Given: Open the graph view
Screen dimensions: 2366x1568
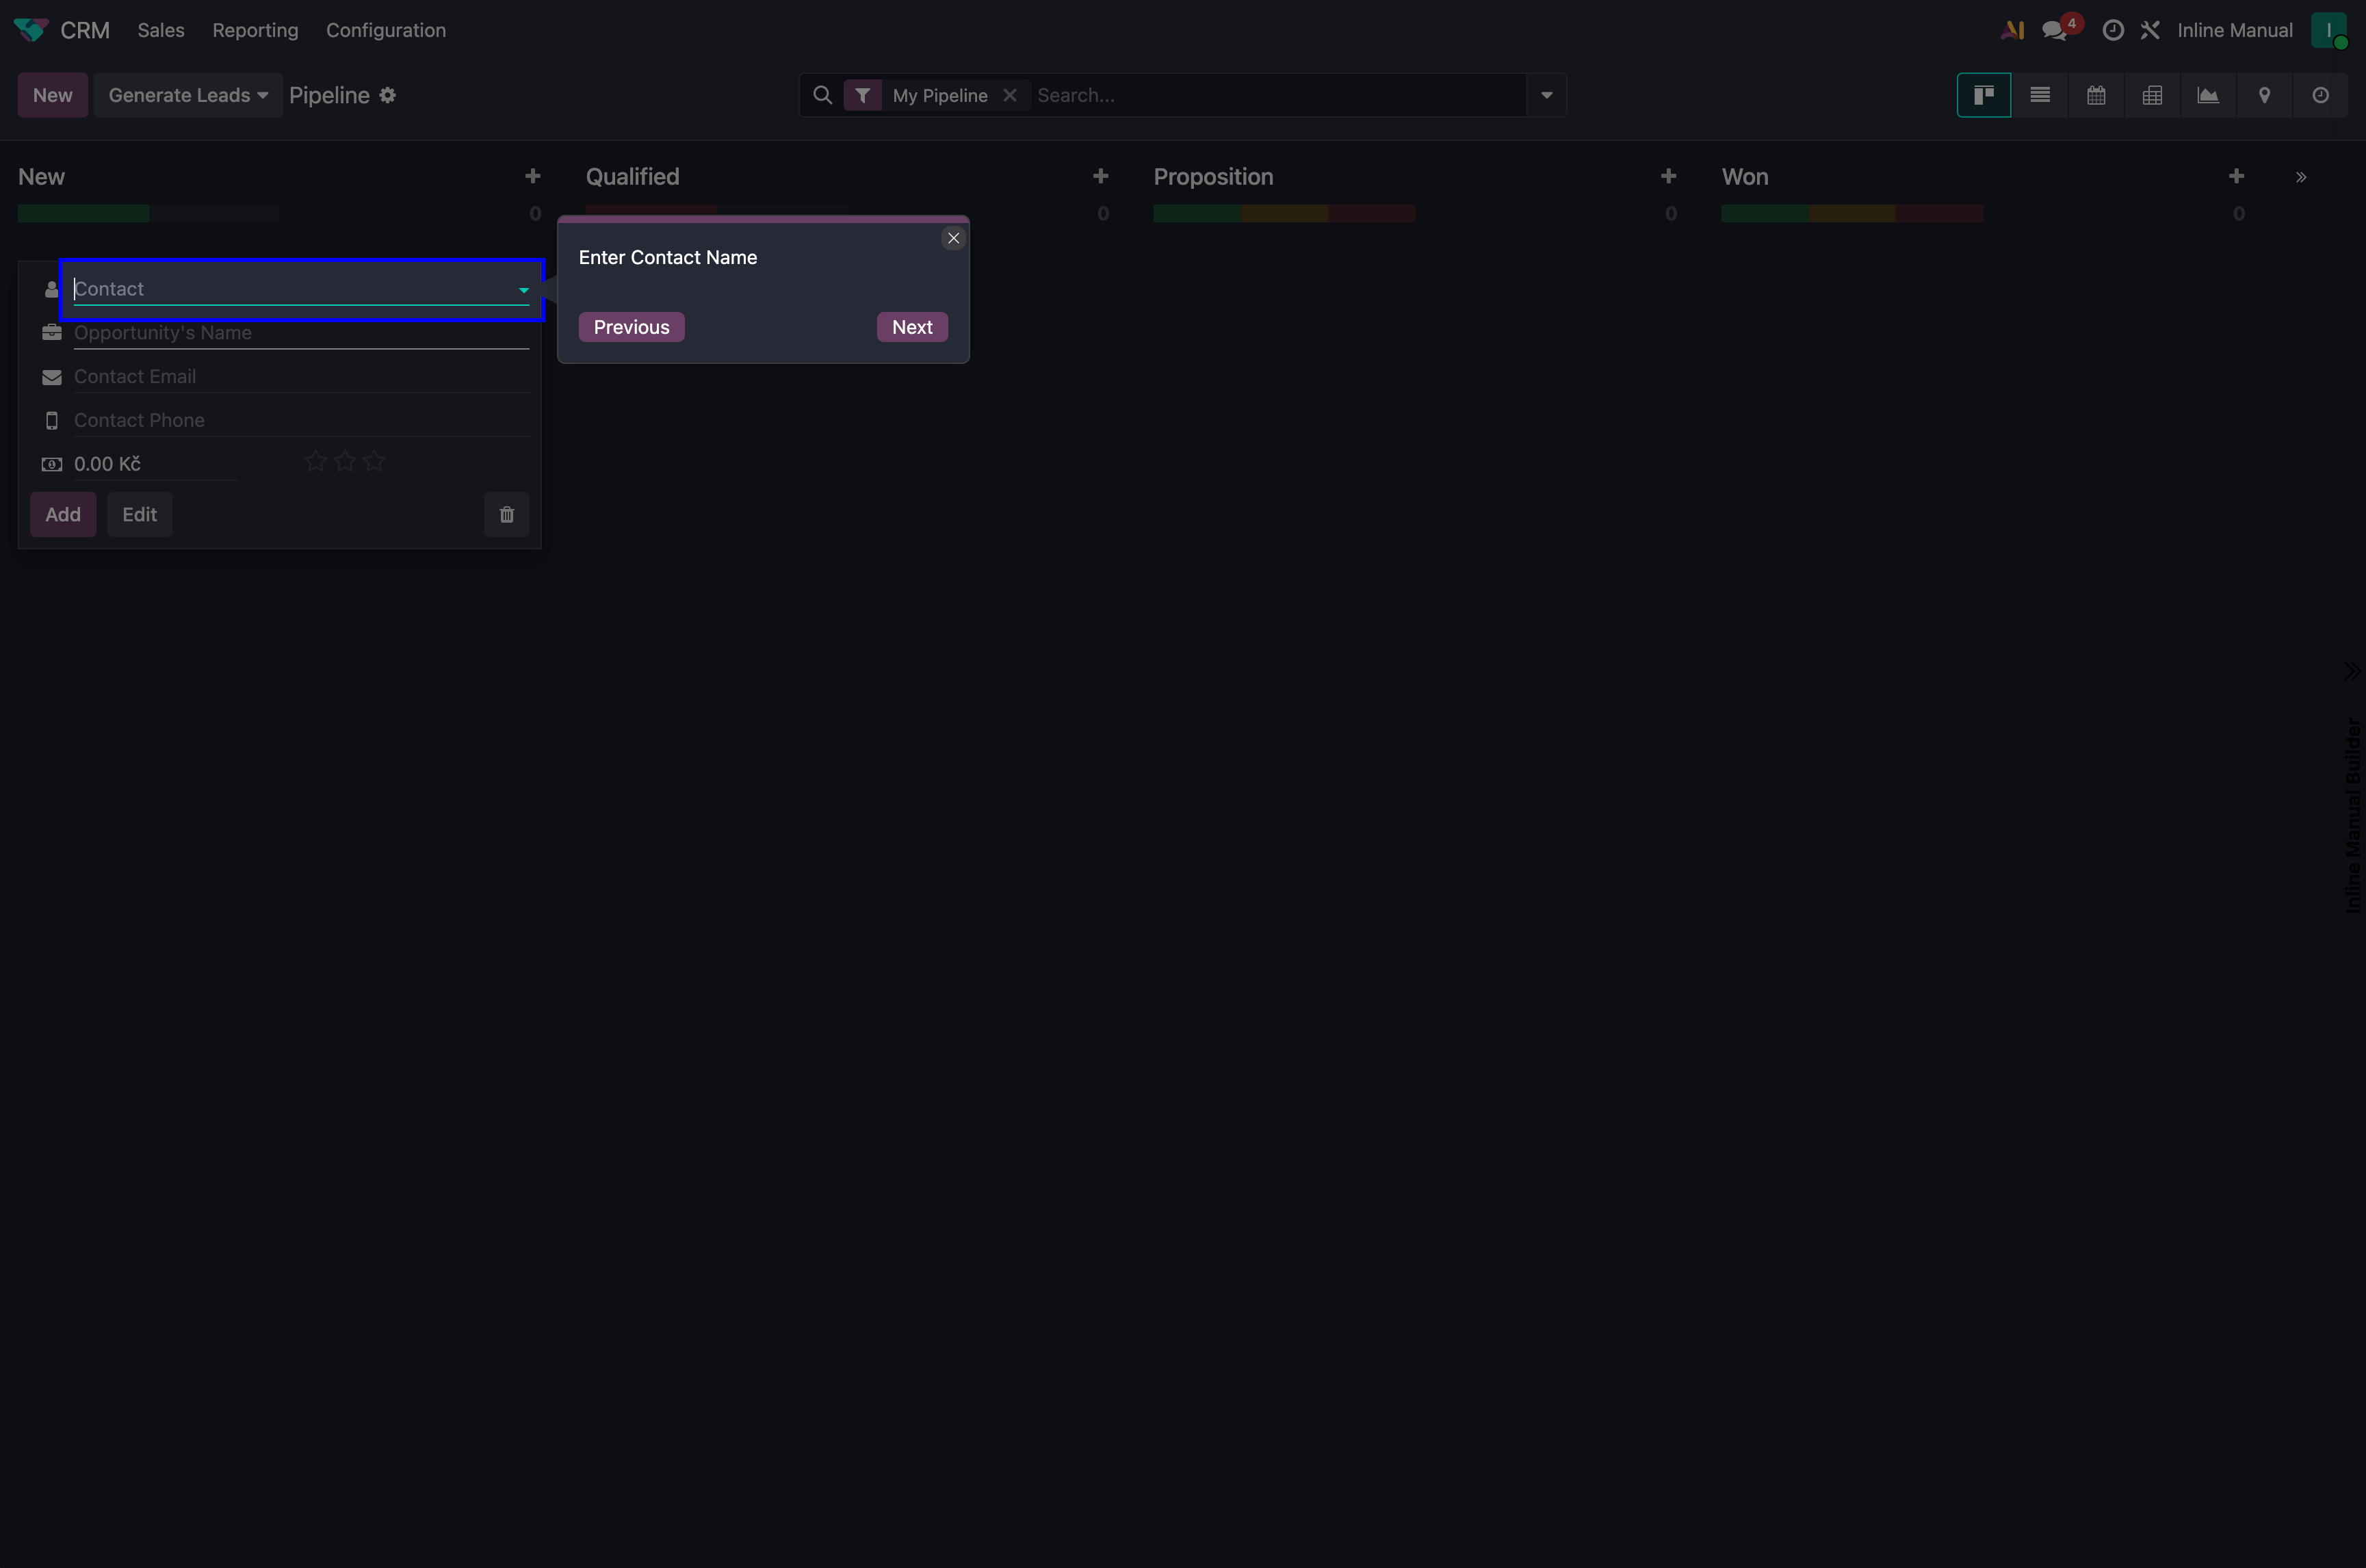Looking at the screenshot, I should click(2208, 95).
